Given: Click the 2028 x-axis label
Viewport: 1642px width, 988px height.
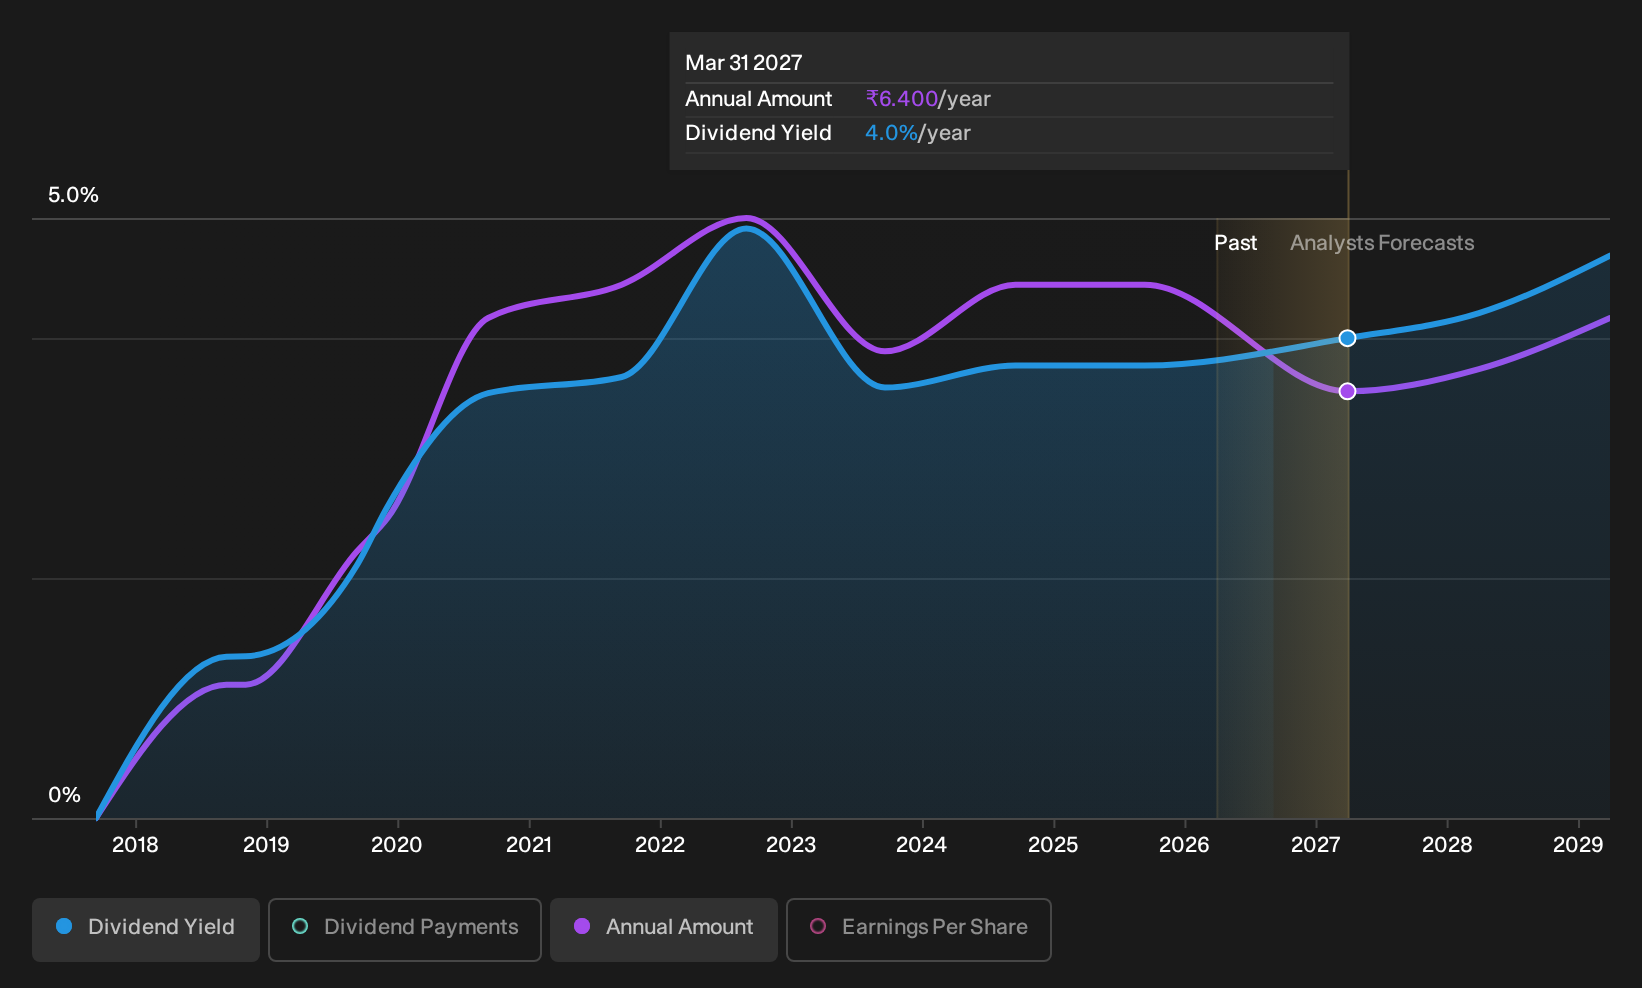Looking at the screenshot, I should [x=1447, y=845].
